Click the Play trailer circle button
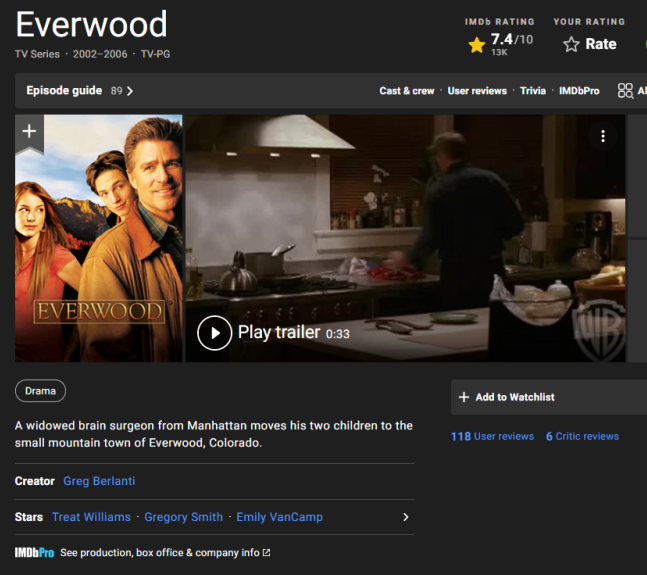647x575 pixels. tap(214, 333)
